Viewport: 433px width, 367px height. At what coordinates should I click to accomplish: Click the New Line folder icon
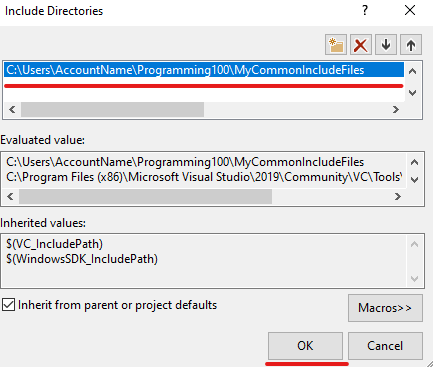336,45
